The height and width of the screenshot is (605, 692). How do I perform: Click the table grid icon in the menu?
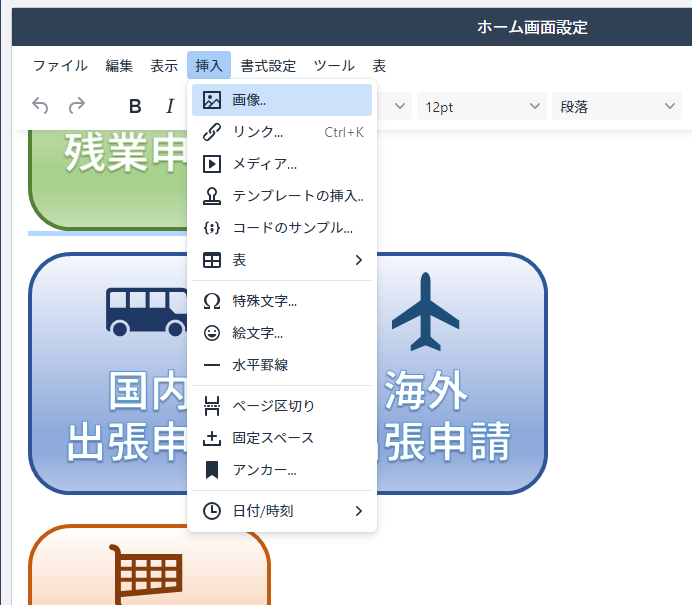[x=212, y=260]
